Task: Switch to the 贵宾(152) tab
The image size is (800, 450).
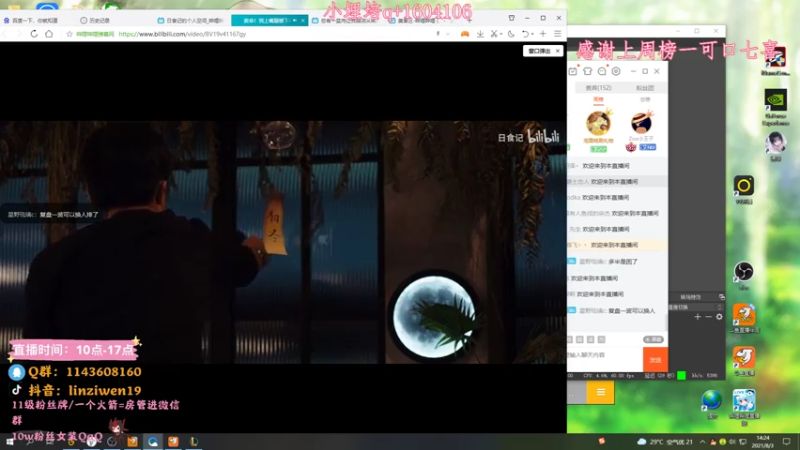Action: (x=598, y=88)
